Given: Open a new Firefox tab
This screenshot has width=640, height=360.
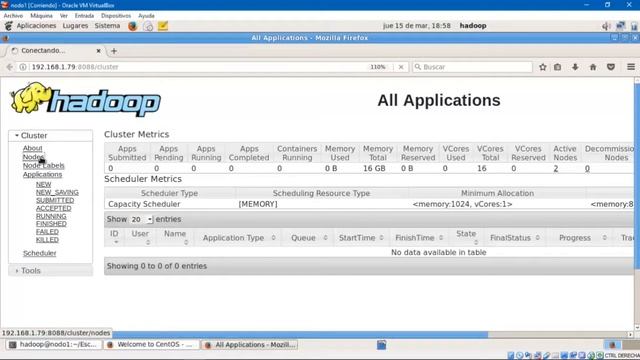Looking at the screenshot, I should (x=114, y=51).
